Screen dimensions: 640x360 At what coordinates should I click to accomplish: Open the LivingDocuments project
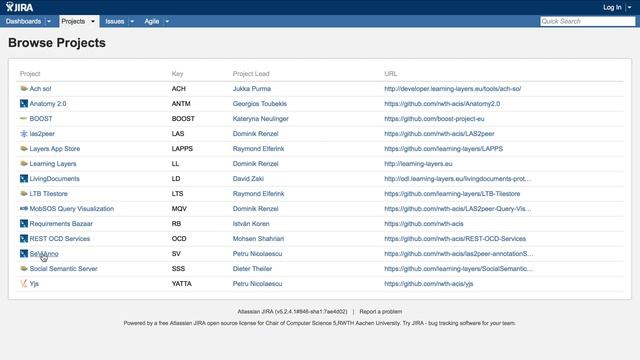coord(54,179)
